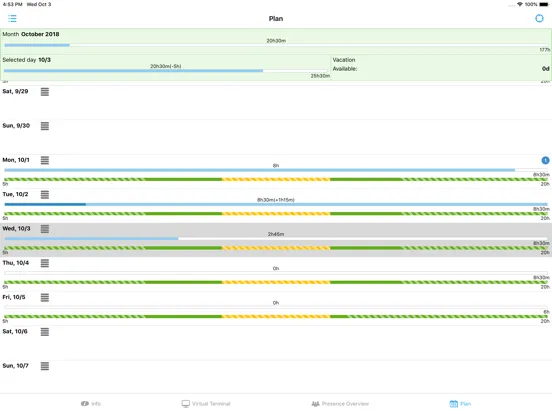Select the Plan tab
Screen dimensions: 552x414
[460, 403]
